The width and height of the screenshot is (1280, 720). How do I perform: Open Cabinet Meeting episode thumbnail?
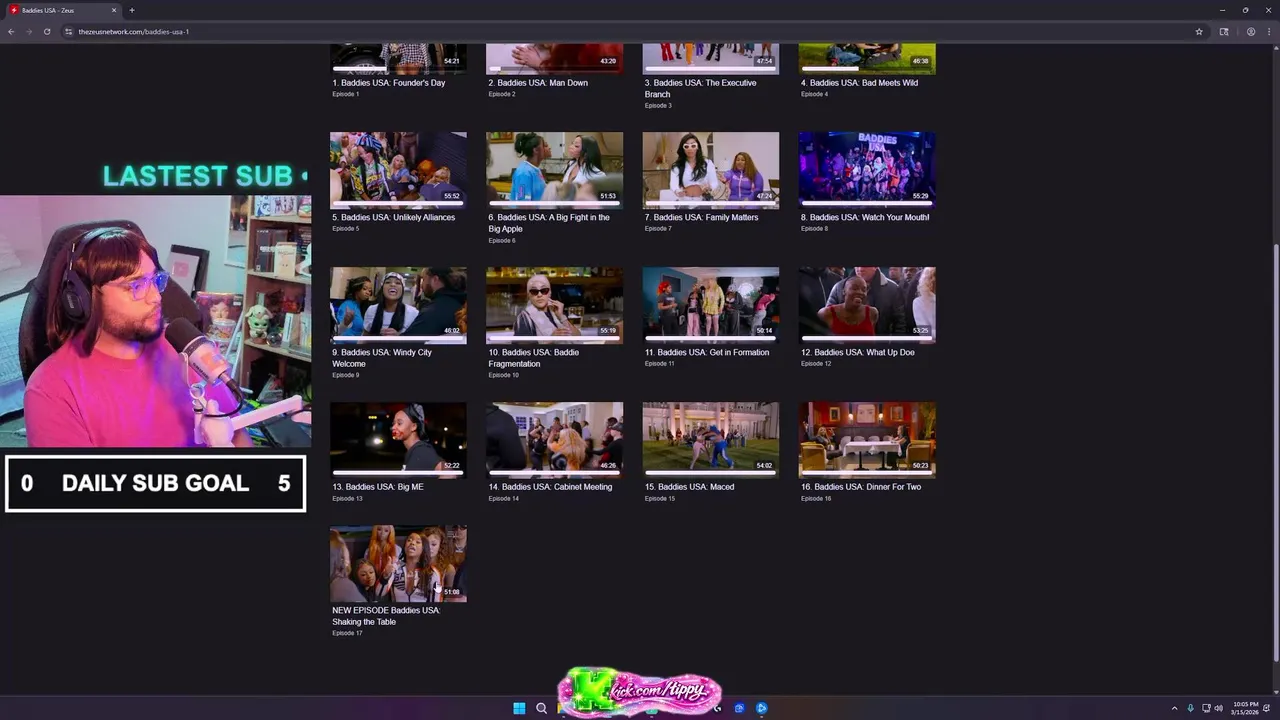coord(554,440)
